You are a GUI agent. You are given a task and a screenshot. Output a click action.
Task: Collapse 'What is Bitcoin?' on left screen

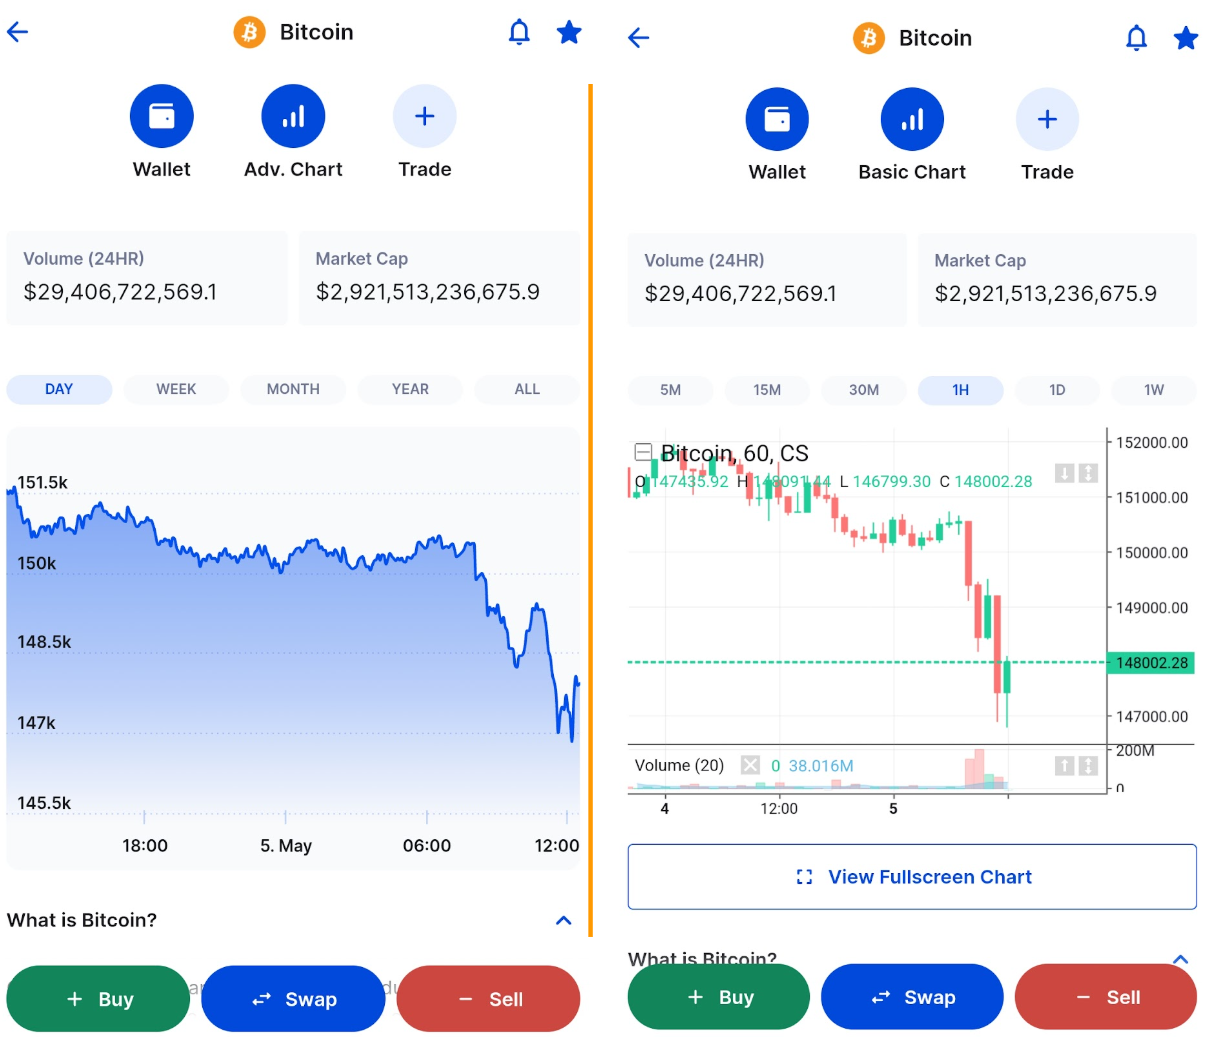[x=564, y=920]
